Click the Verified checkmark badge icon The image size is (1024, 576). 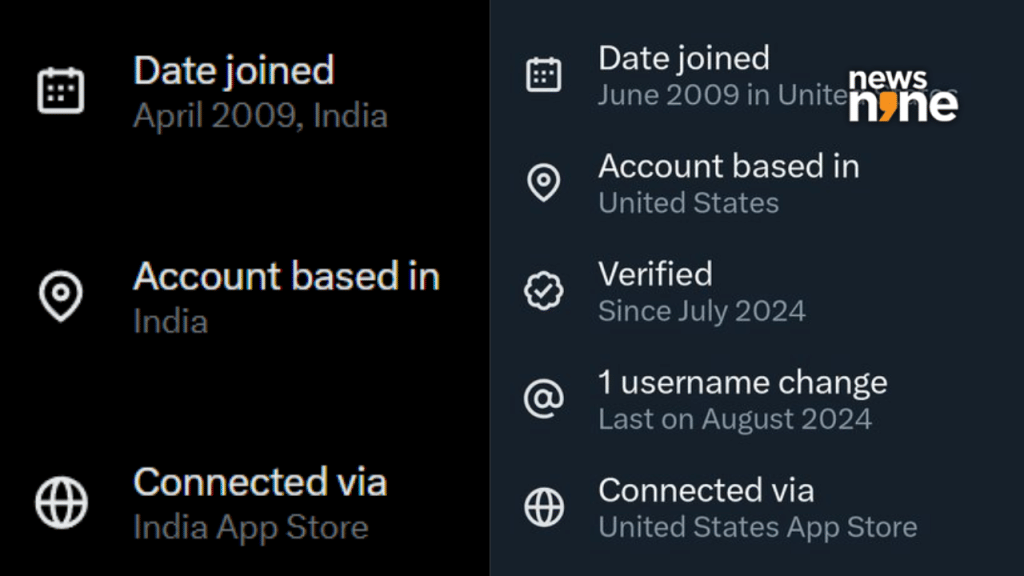543,290
